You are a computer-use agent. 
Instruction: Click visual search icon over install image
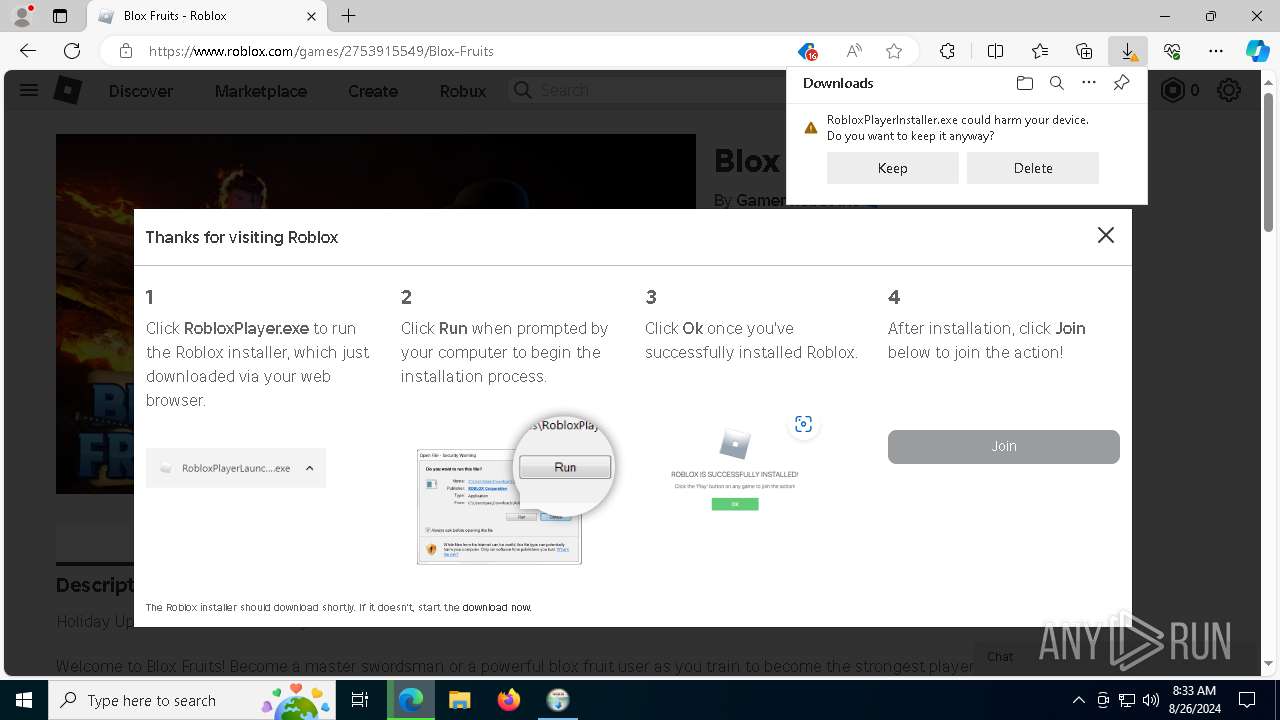click(803, 424)
